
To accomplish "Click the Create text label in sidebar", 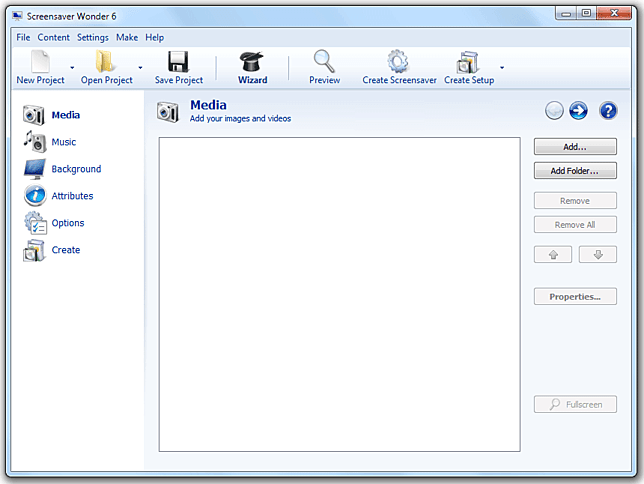I will click(66, 250).
